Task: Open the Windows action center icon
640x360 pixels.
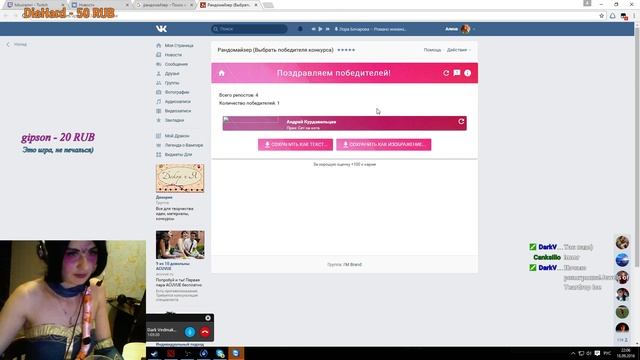Action: (597, 353)
